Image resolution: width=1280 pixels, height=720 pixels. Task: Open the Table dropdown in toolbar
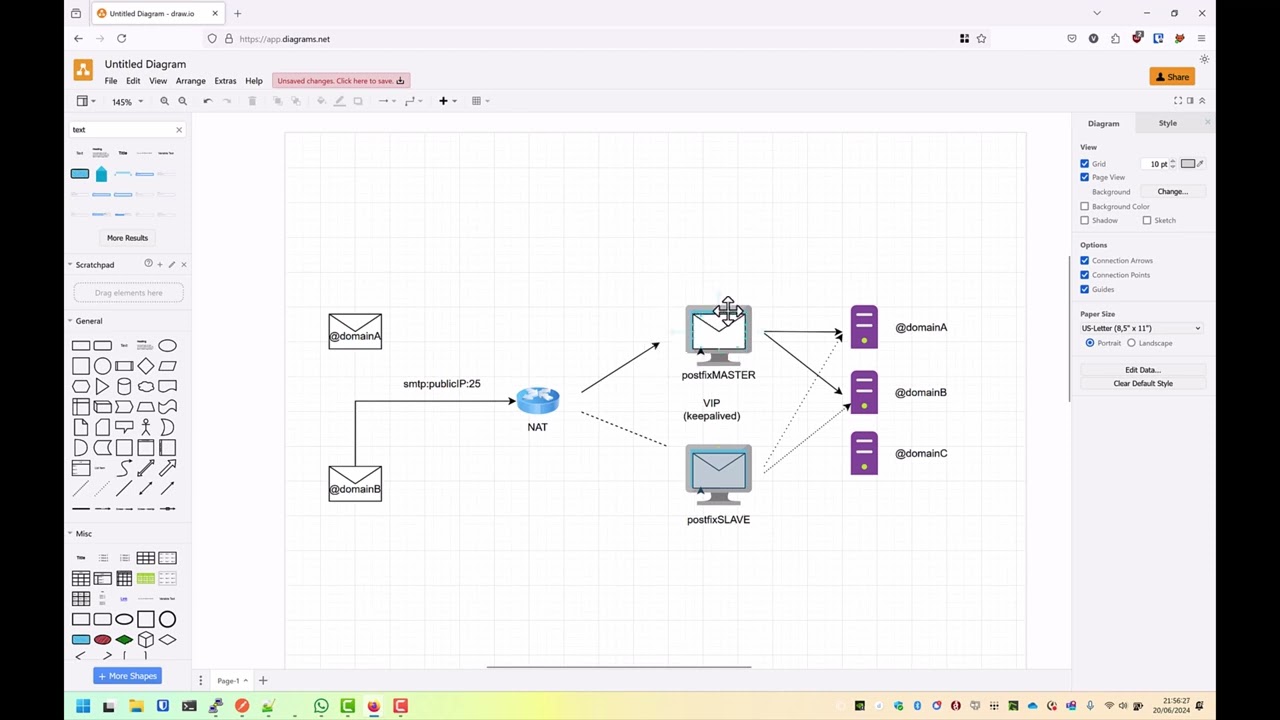click(x=480, y=101)
